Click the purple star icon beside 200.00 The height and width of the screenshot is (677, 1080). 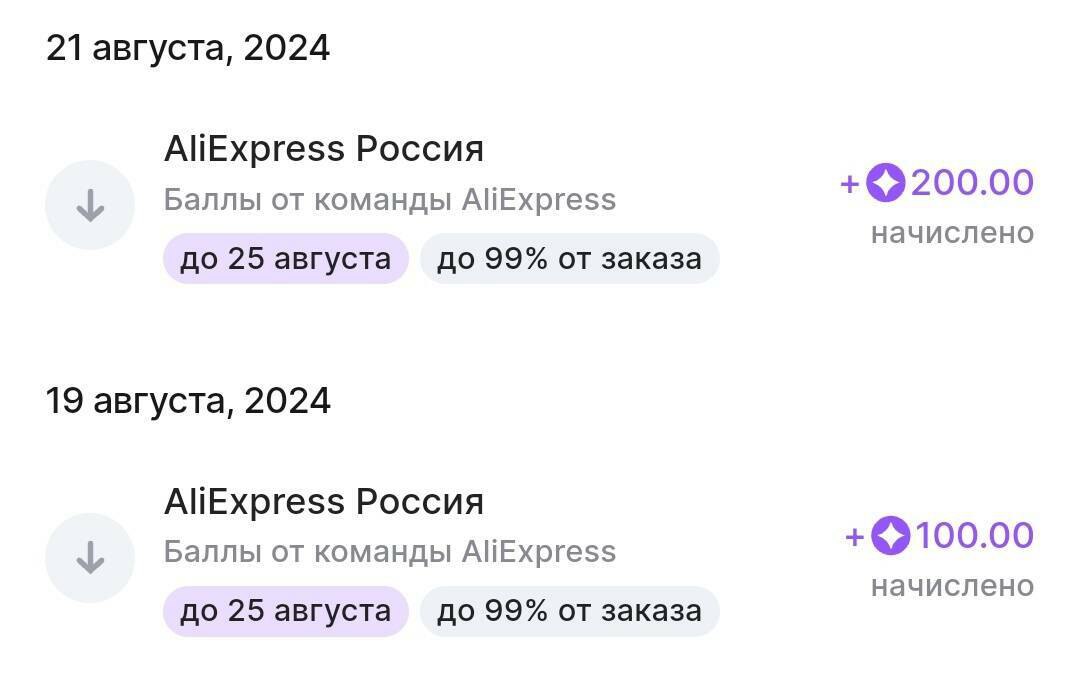pyautogui.click(x=885, y=183)
